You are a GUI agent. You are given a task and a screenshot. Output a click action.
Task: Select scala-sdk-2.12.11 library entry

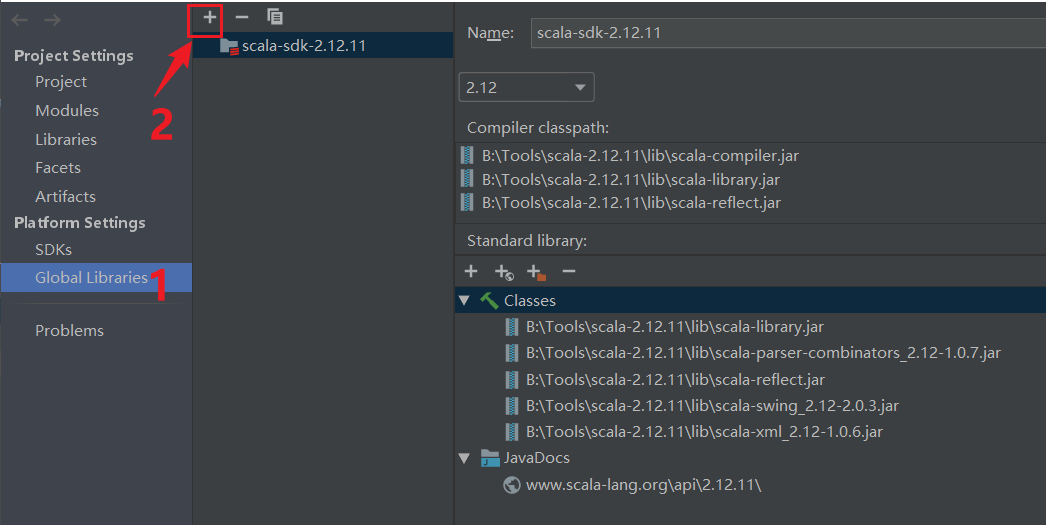click(x=323, y=45)
